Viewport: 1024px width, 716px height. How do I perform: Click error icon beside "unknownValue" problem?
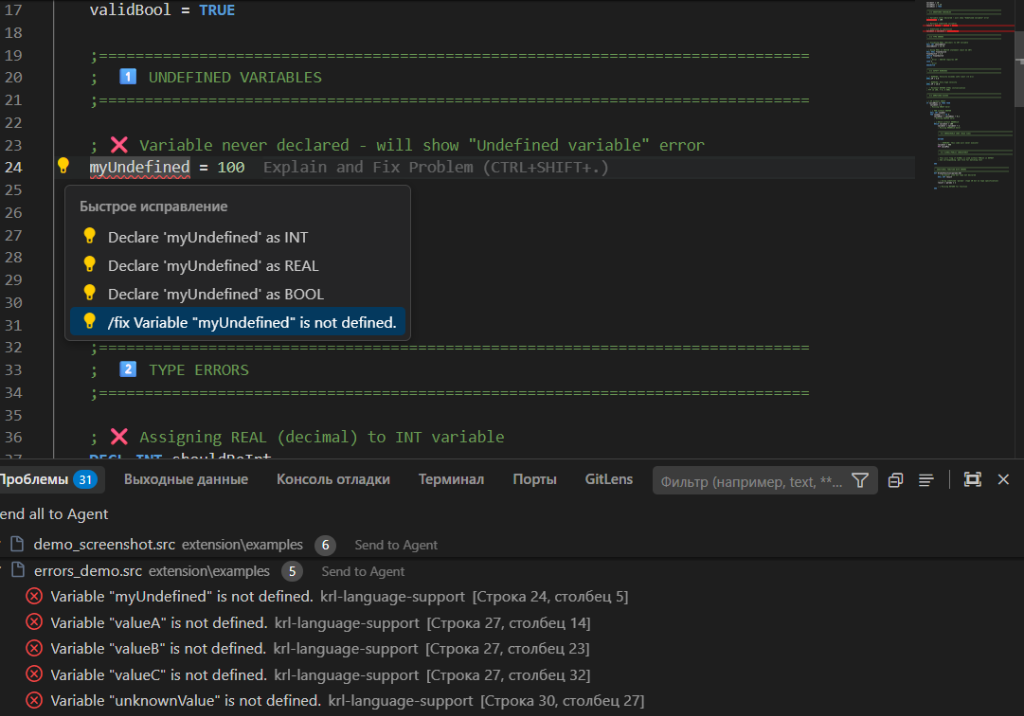click(34, 700)
